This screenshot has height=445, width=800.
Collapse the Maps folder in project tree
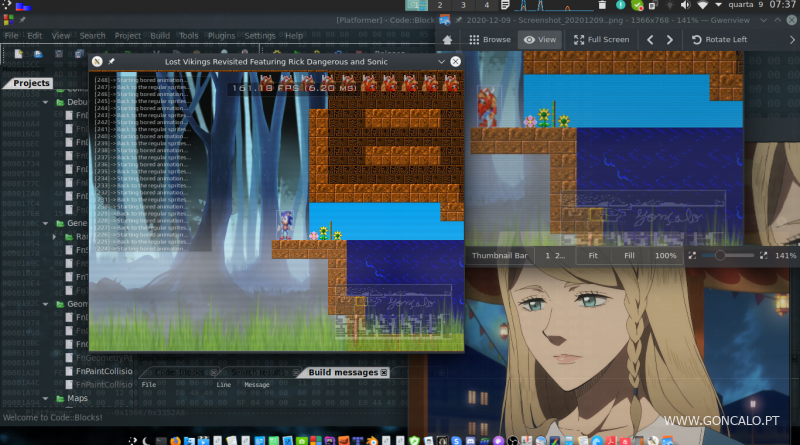tap(45, 398)
